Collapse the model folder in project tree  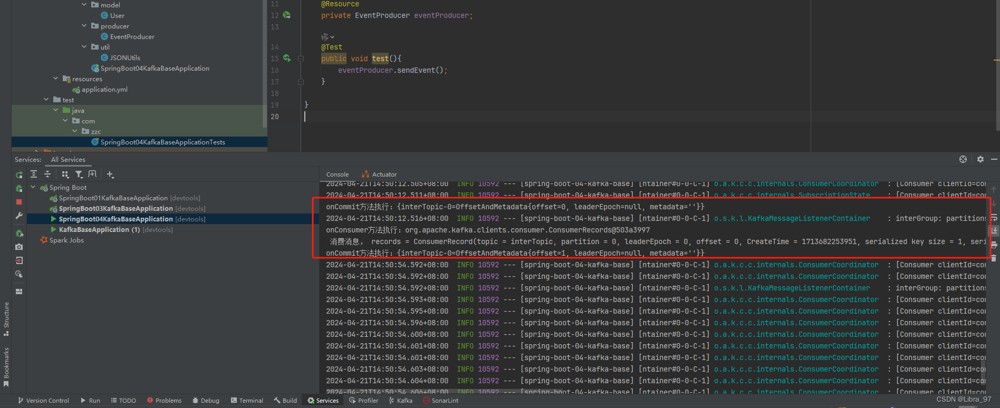tap(84, 4)
